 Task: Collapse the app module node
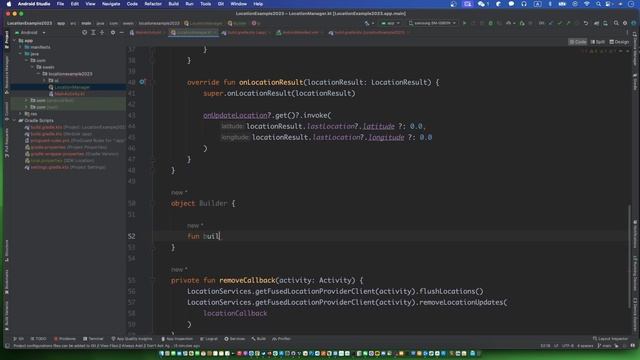tap(14, 40)
